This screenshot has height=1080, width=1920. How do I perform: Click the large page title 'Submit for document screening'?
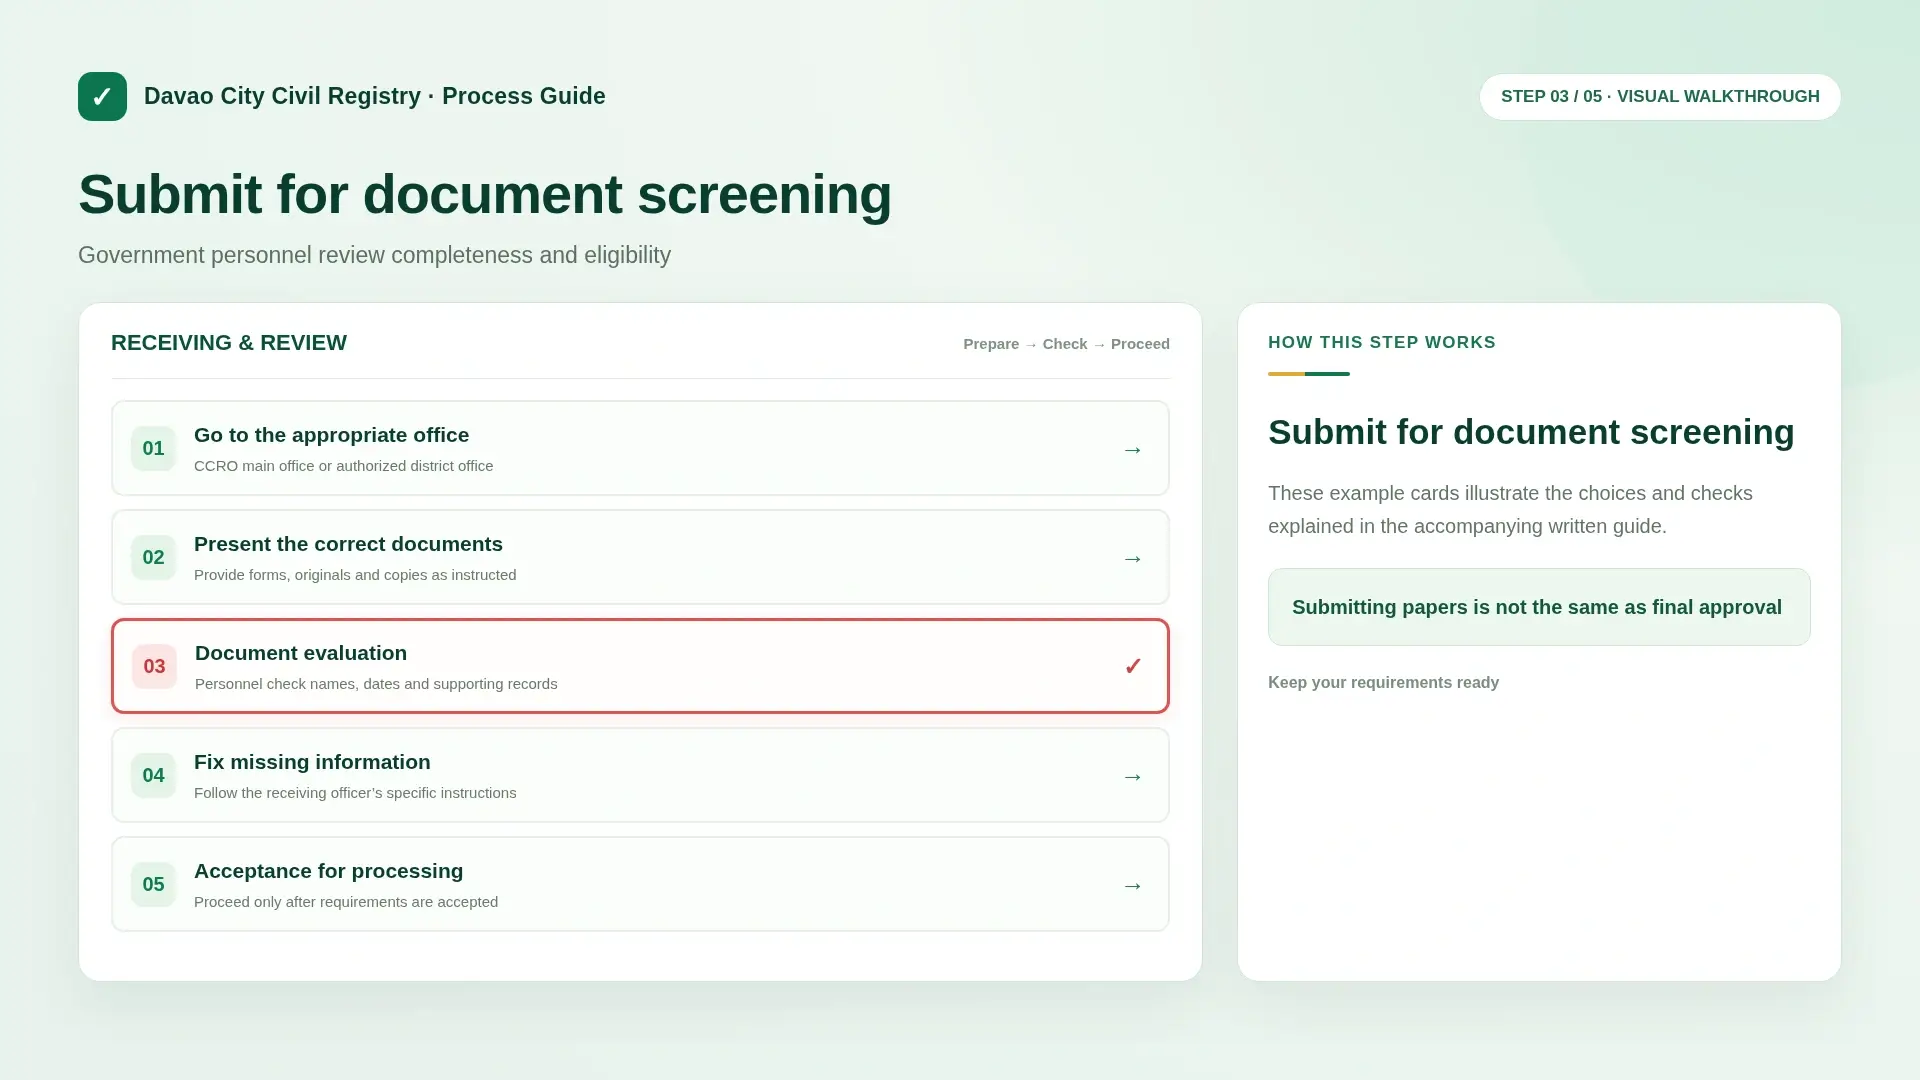pyautogui.click(x=485, y=194)
